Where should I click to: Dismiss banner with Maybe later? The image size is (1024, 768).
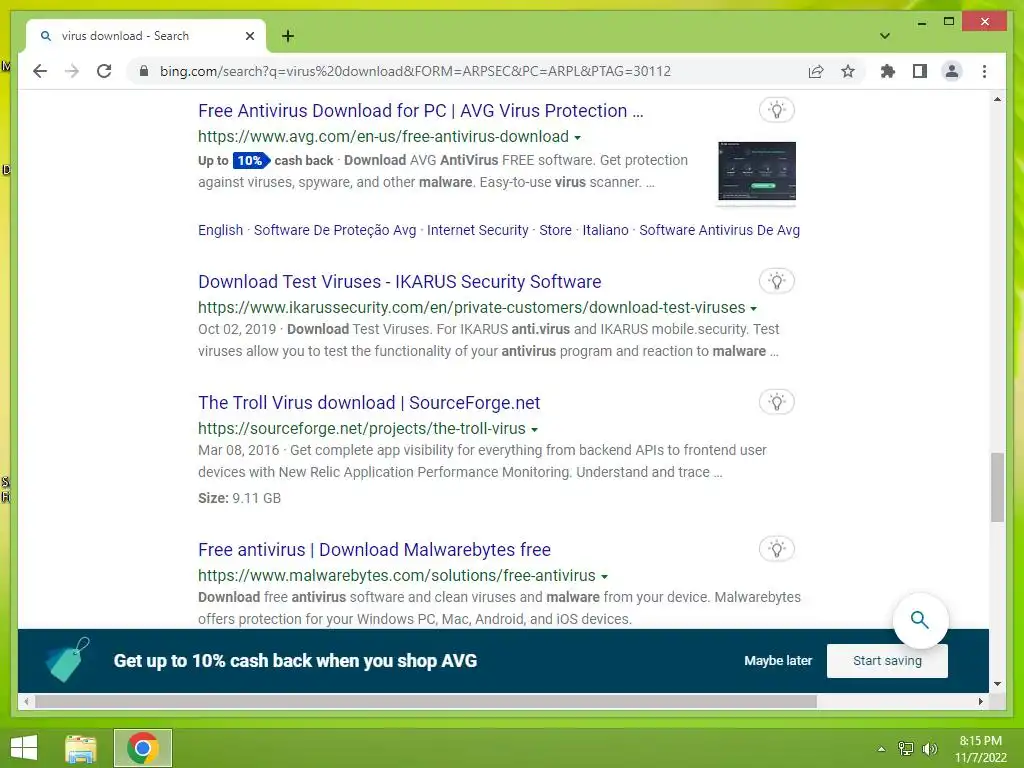point(778,660)
